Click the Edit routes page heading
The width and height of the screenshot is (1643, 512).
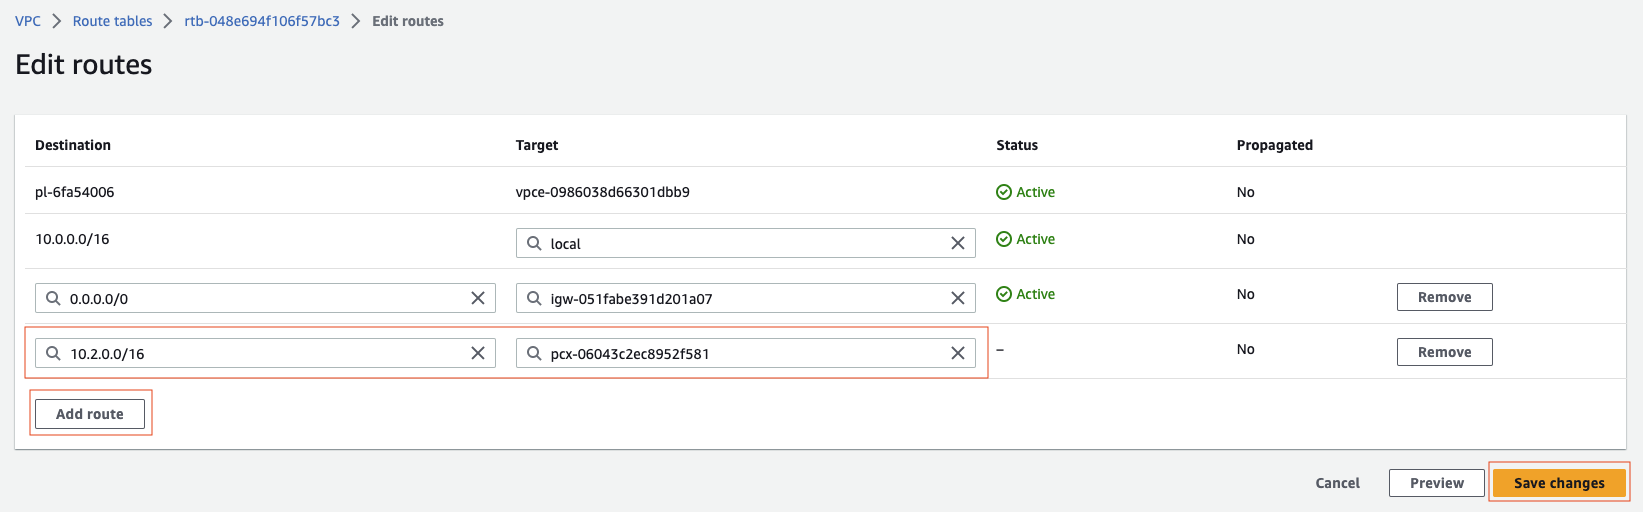point(84,64)
